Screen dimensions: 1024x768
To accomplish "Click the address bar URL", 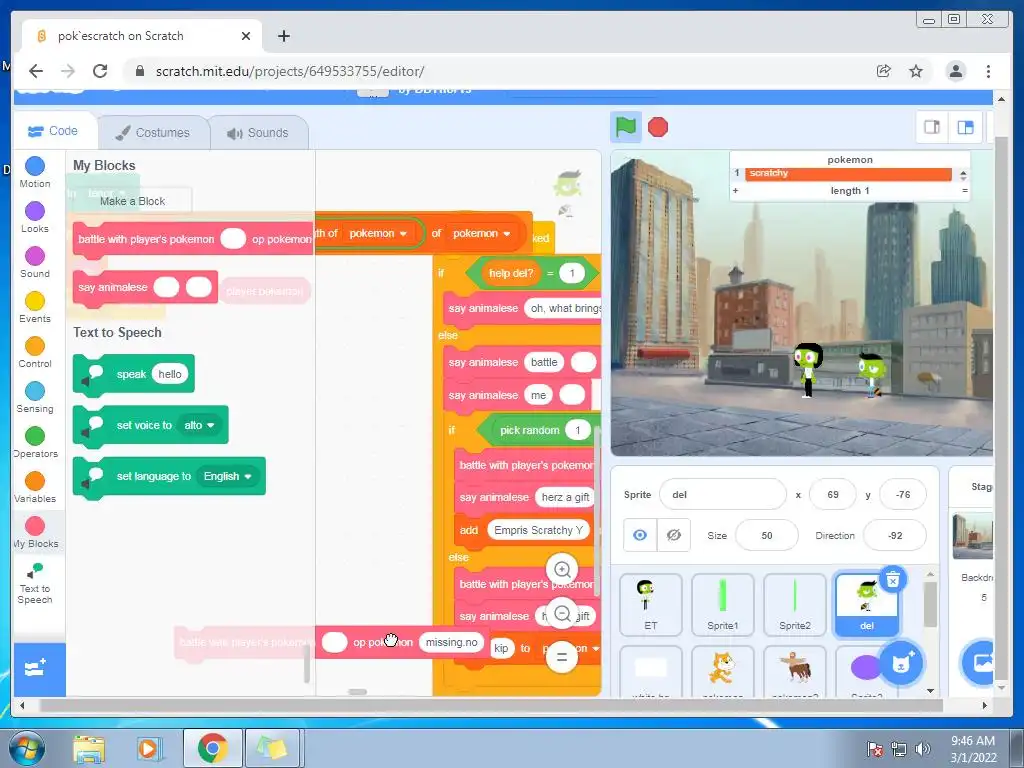I will (290, 71).
